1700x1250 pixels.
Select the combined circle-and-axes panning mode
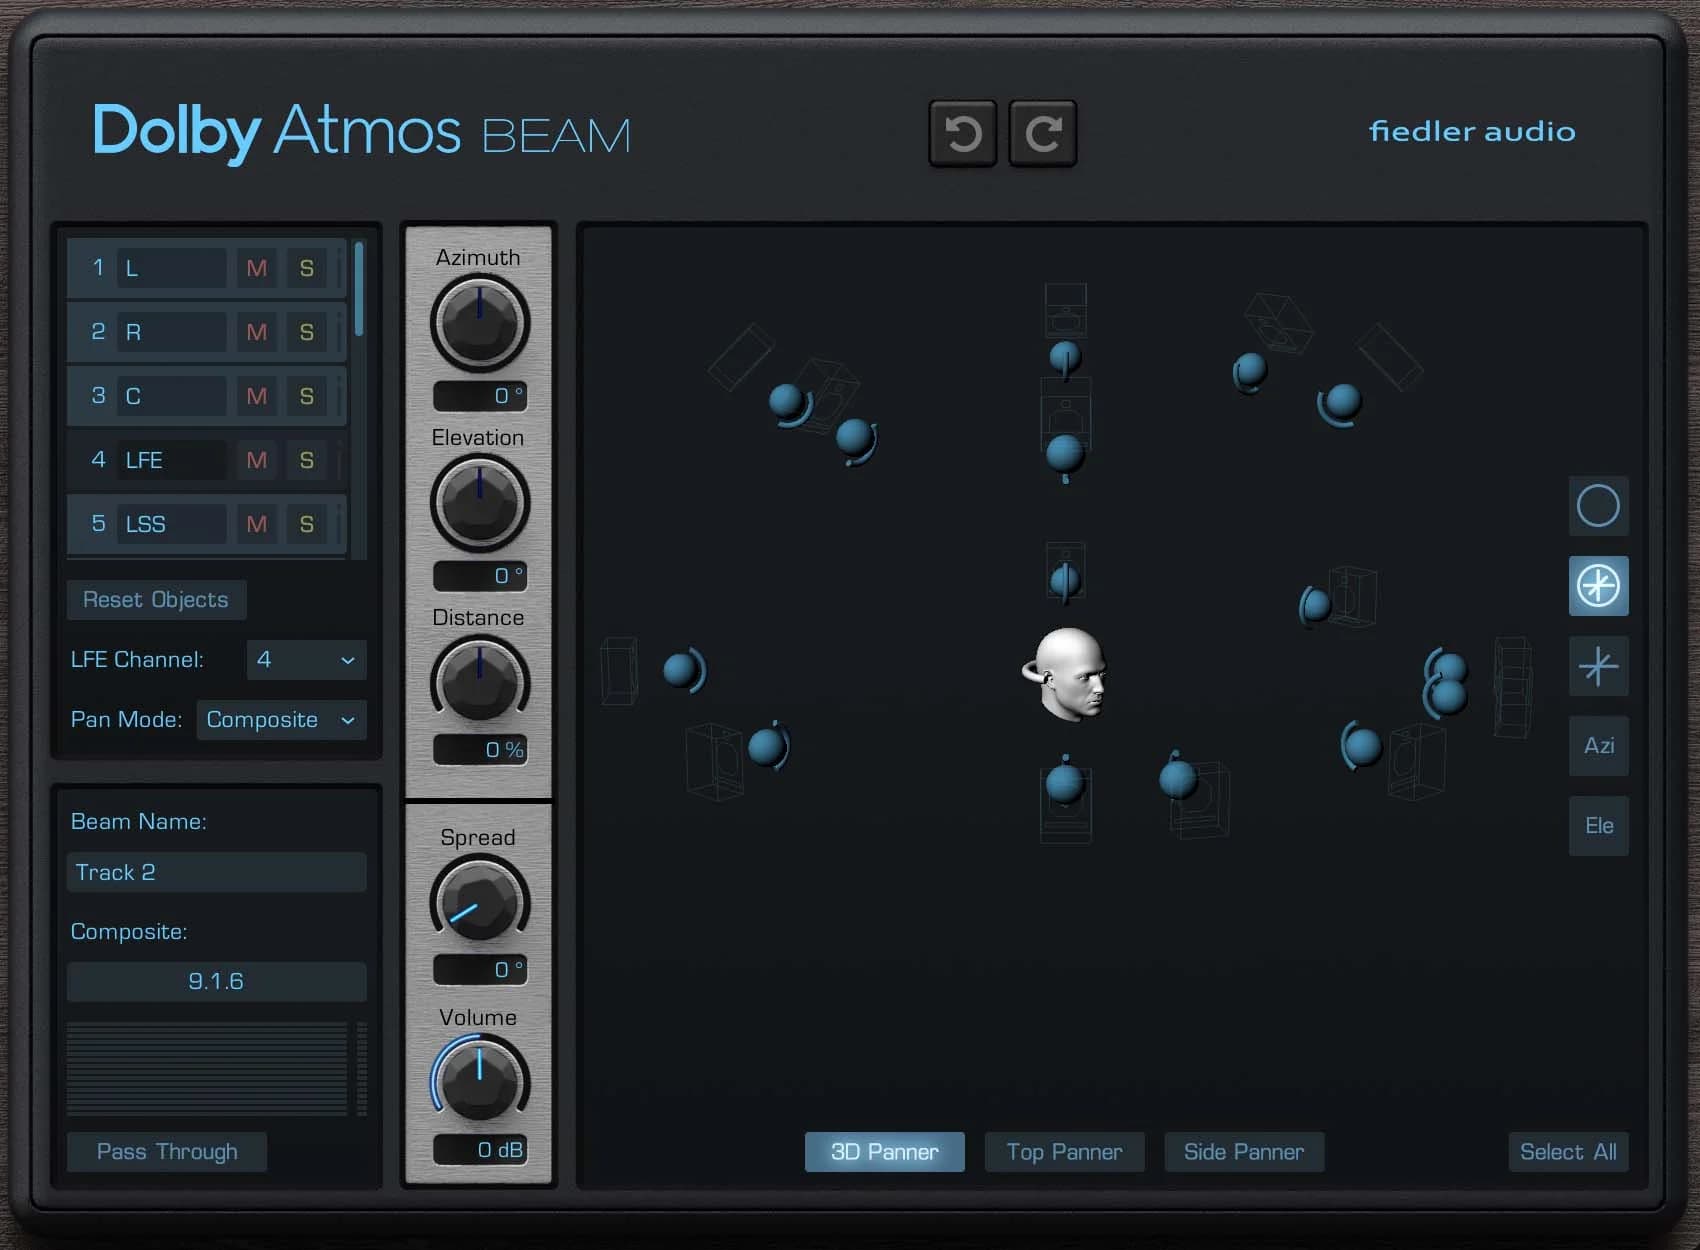point(1598,587)
